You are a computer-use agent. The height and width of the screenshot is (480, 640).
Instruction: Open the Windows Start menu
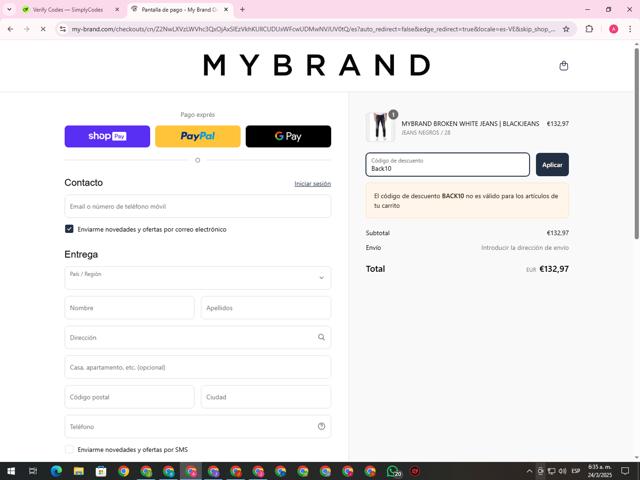[x=11, y=471]
